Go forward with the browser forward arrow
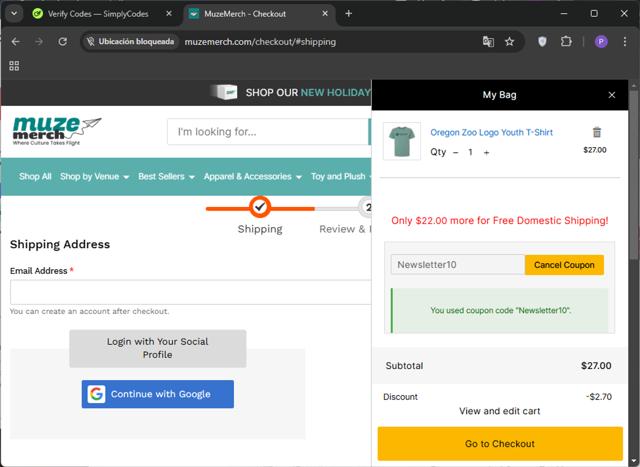Screen dimensions: 640x467 [x=39, y=42]
